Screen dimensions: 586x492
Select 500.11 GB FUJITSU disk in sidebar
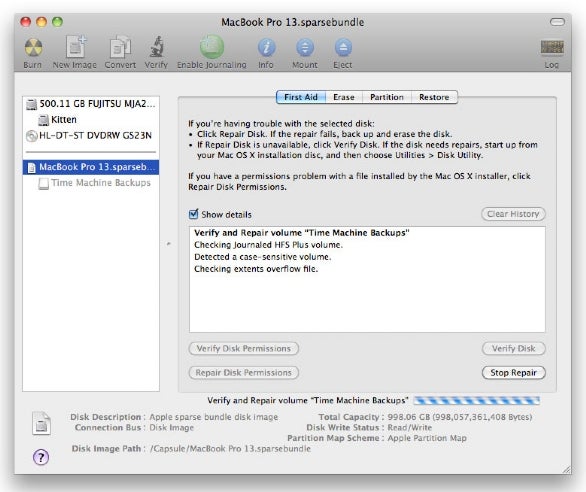91,104
